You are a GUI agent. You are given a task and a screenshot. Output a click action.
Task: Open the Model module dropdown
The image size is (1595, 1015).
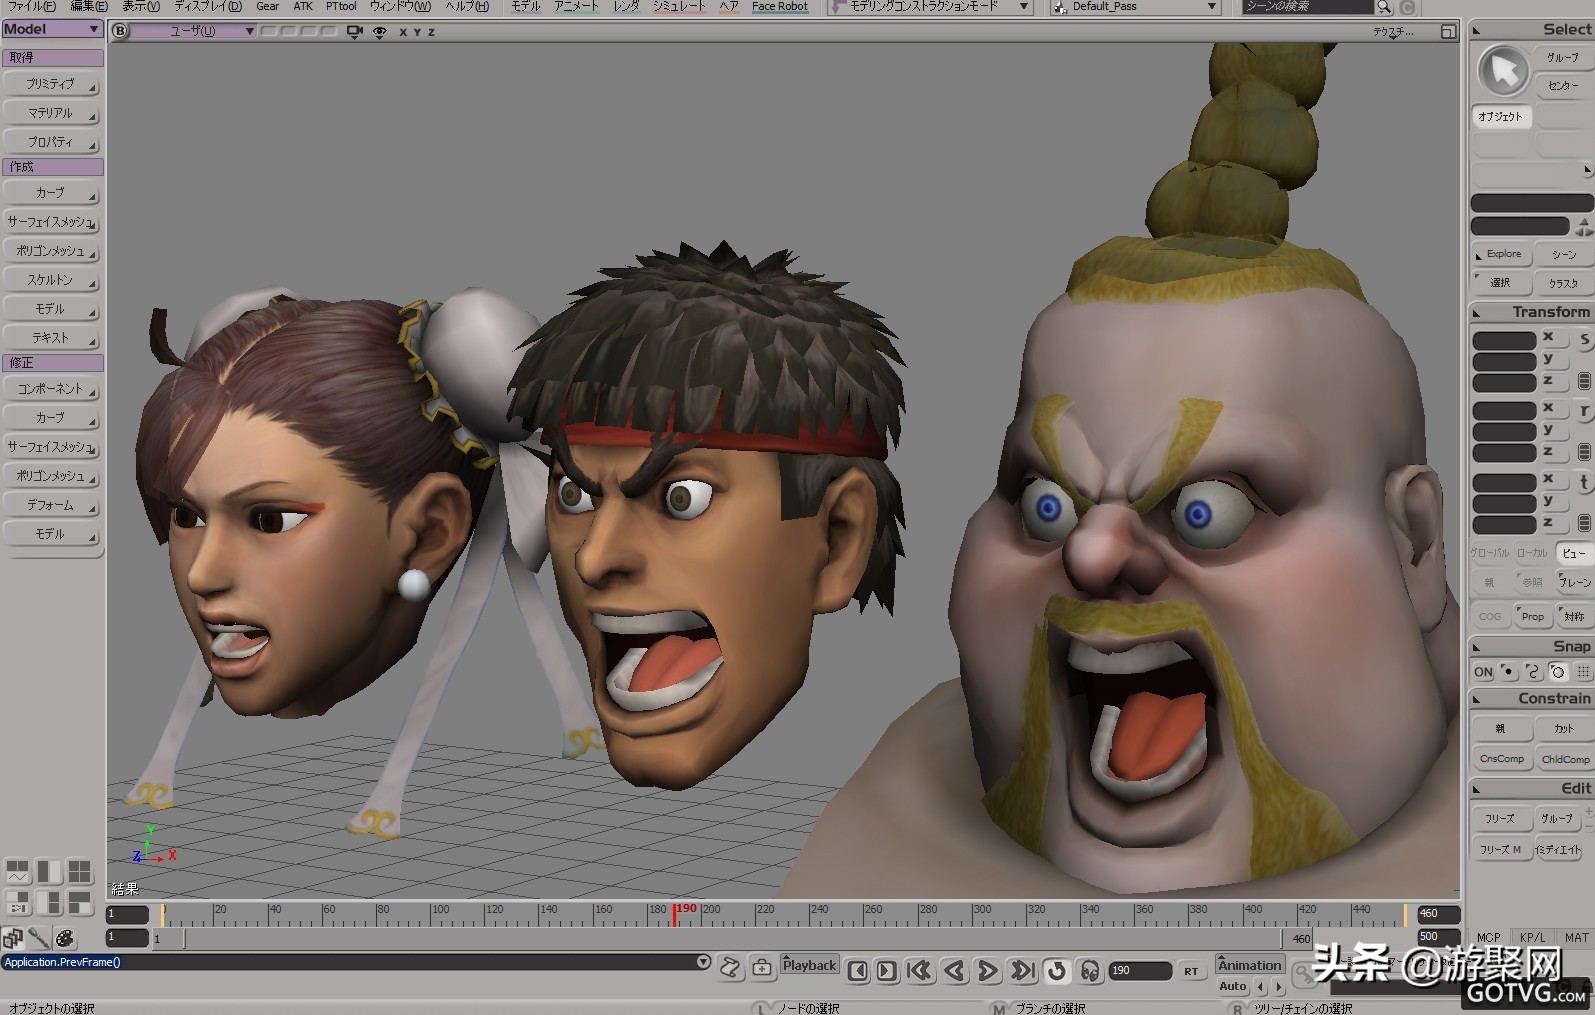52,30
